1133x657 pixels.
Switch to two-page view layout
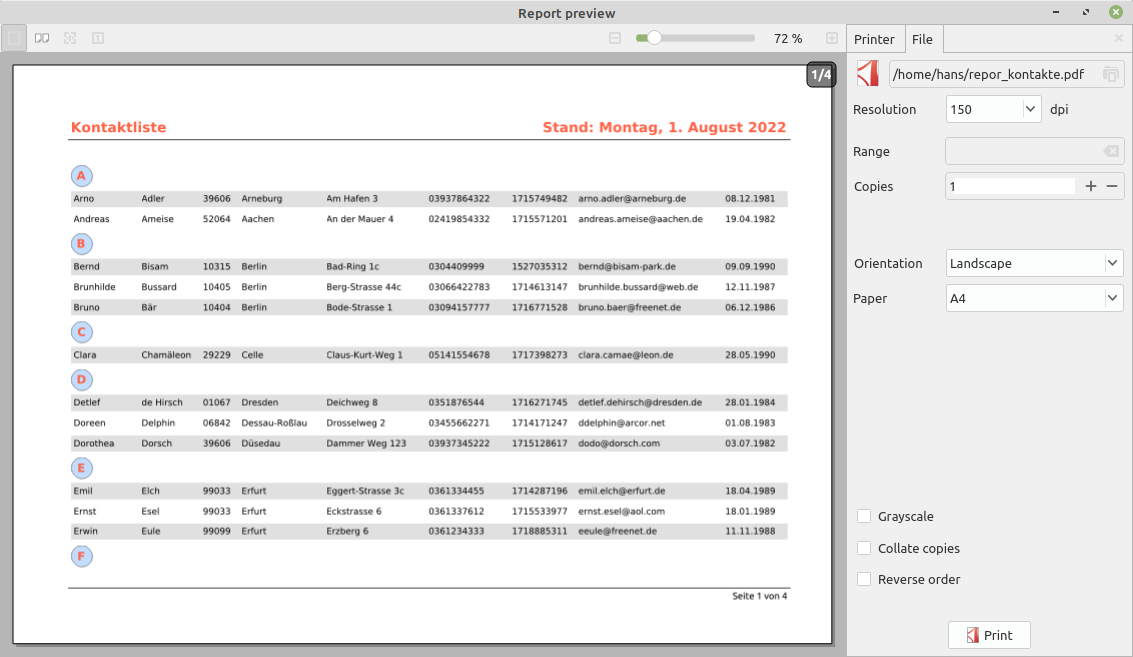click(x=42, y=38)
